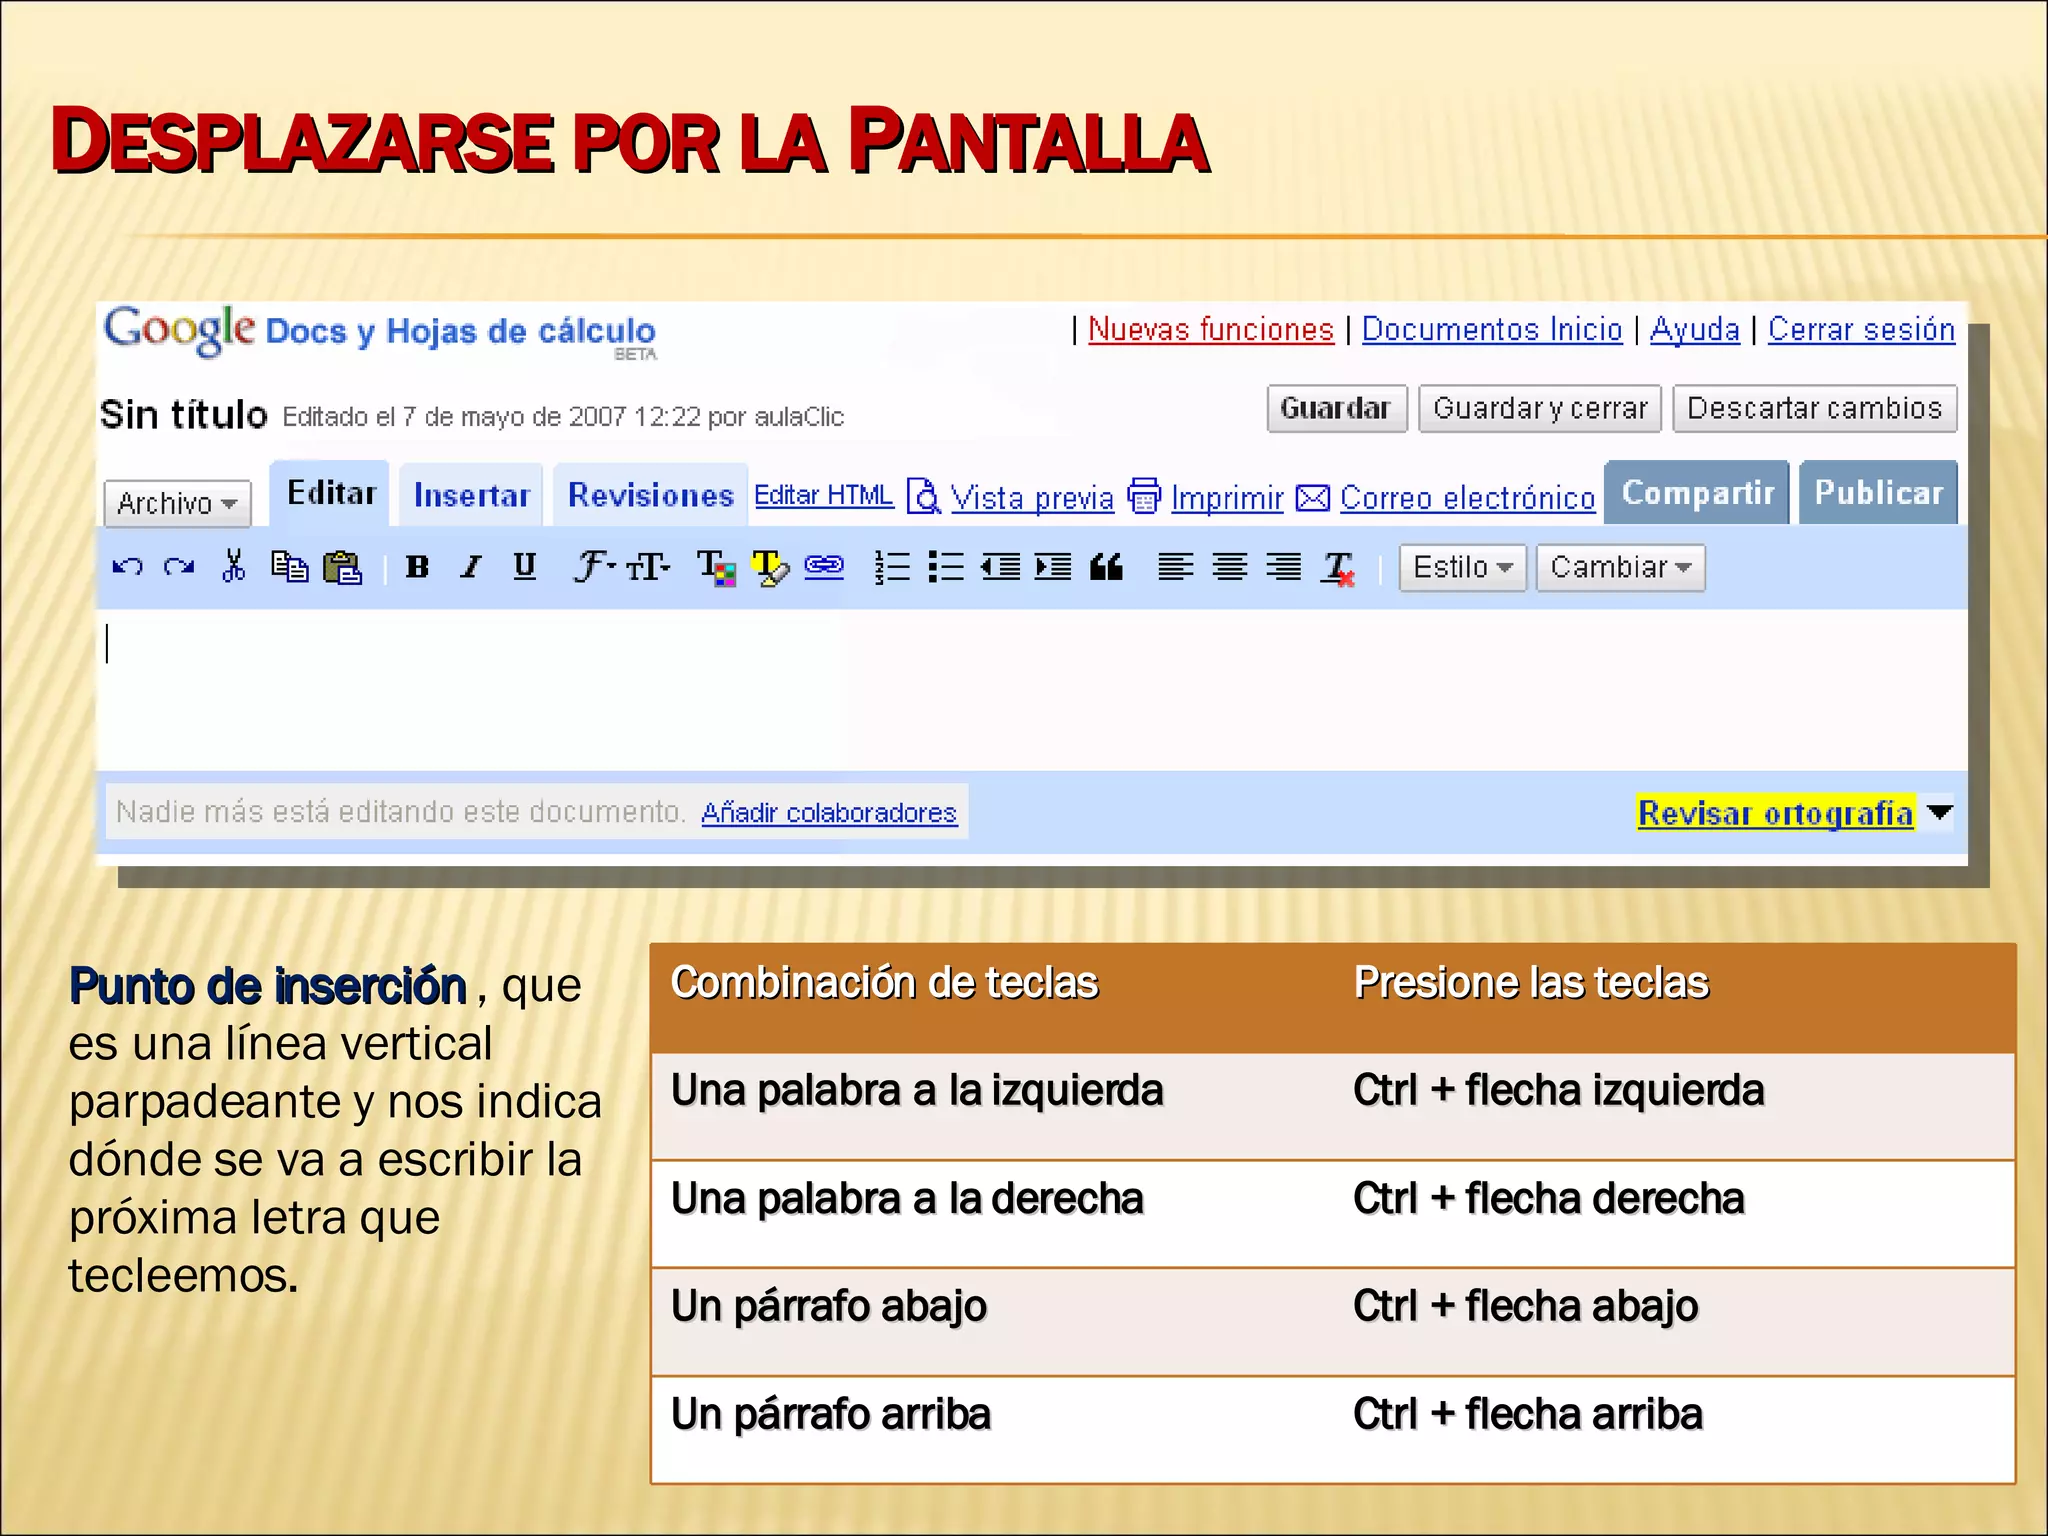The height and width of the screenshot is (1536, 2048).
Task: Toggle Underline formatting
Action: pos(524,567)
